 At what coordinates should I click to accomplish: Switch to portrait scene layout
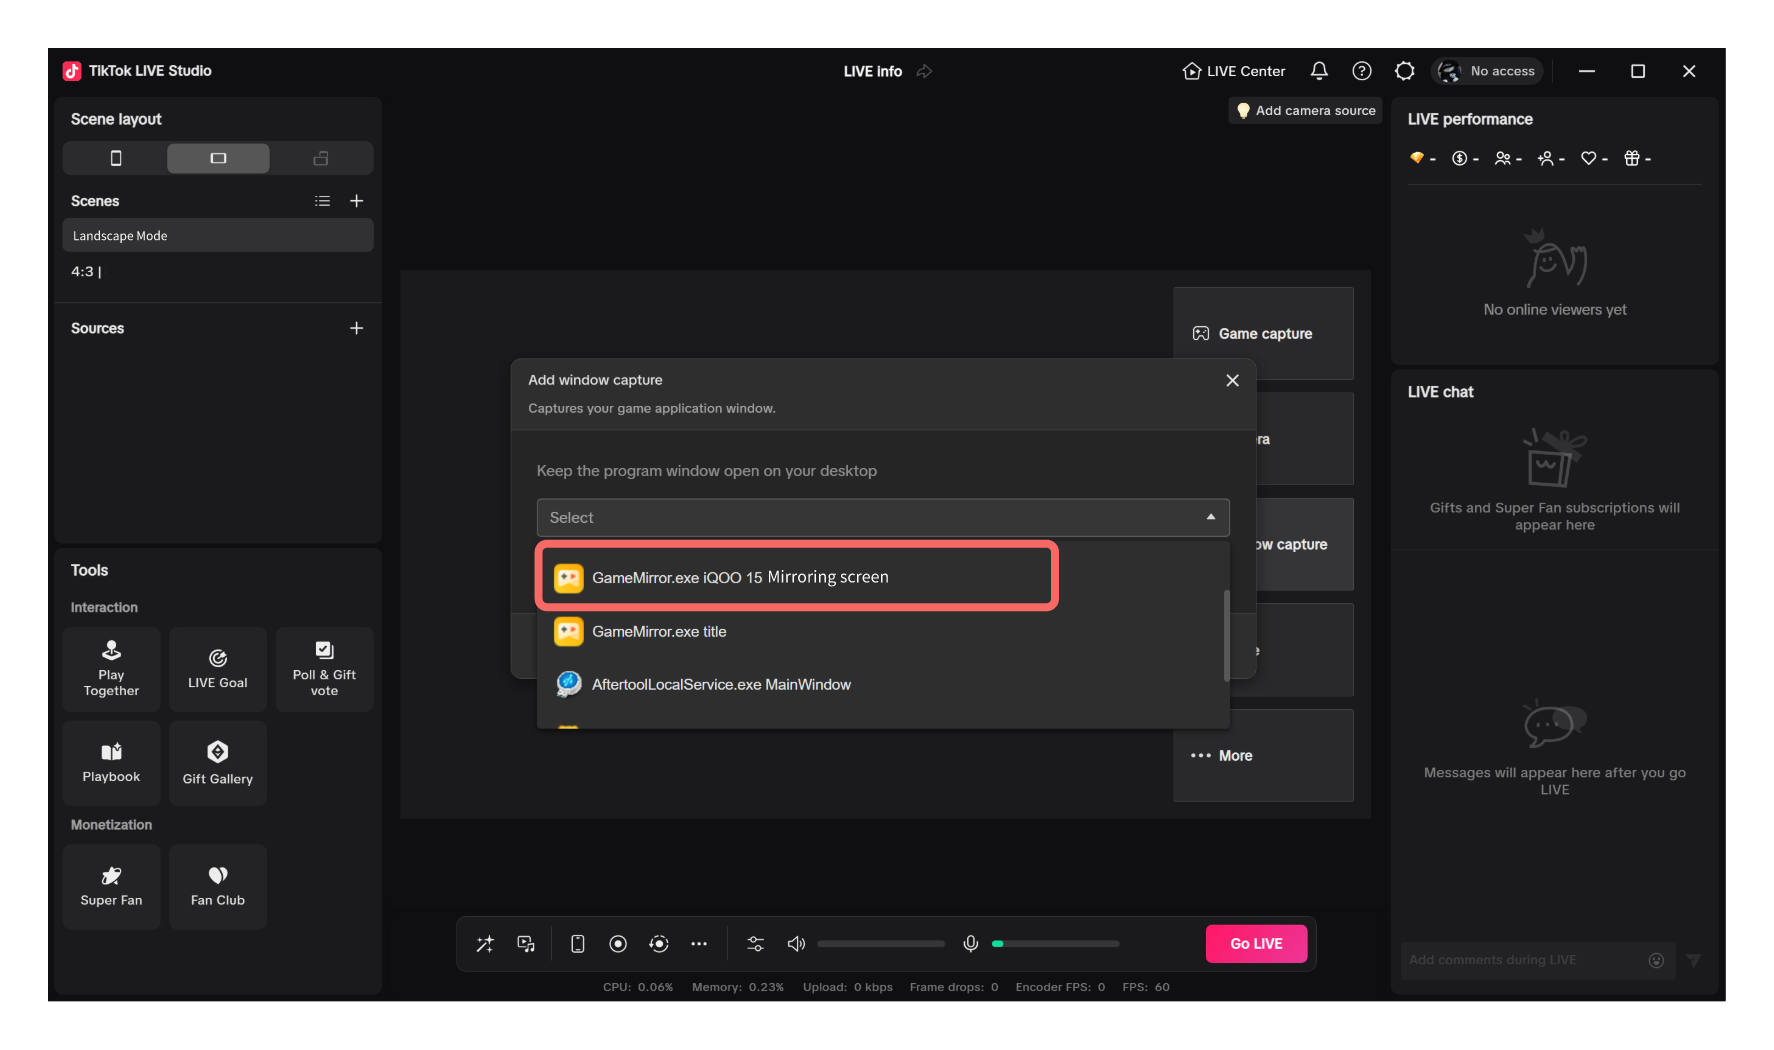coord(116,158)
